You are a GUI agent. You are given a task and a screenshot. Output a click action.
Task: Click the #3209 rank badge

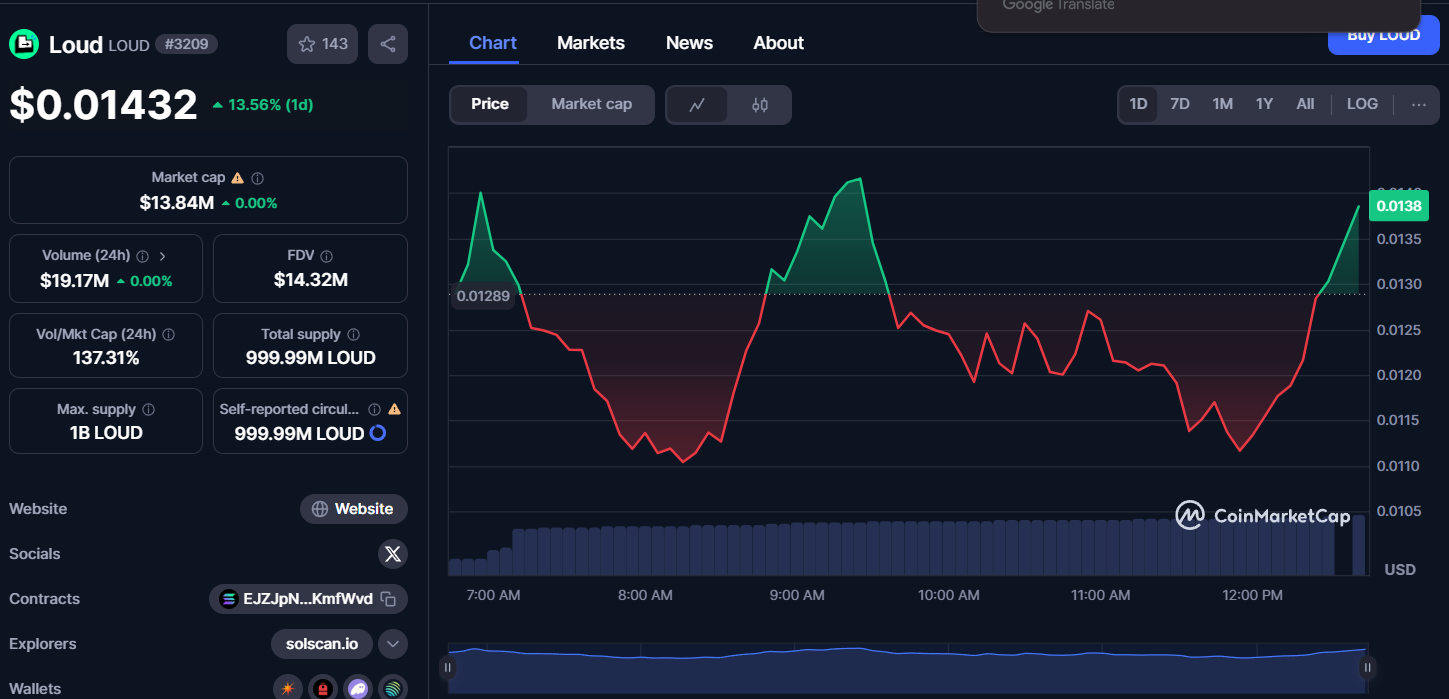[x=186, y=44]
